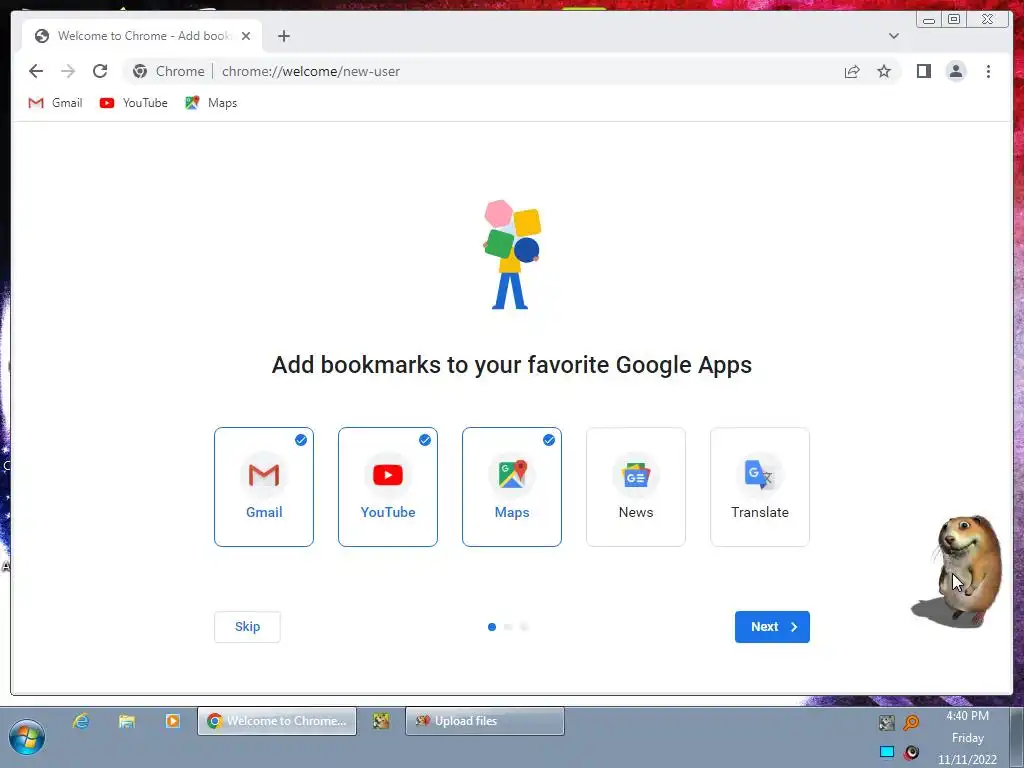
Task: Open Windows Media Player from taskbar
Action: coord(172,721)
